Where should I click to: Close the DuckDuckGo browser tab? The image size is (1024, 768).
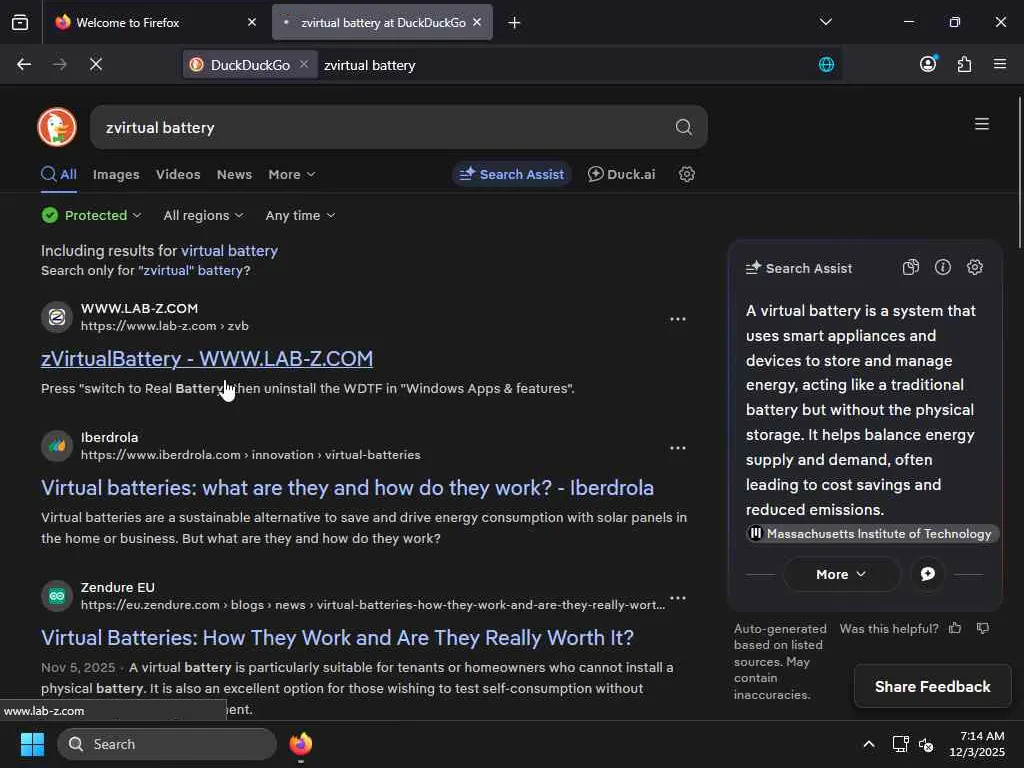[477, 22]
